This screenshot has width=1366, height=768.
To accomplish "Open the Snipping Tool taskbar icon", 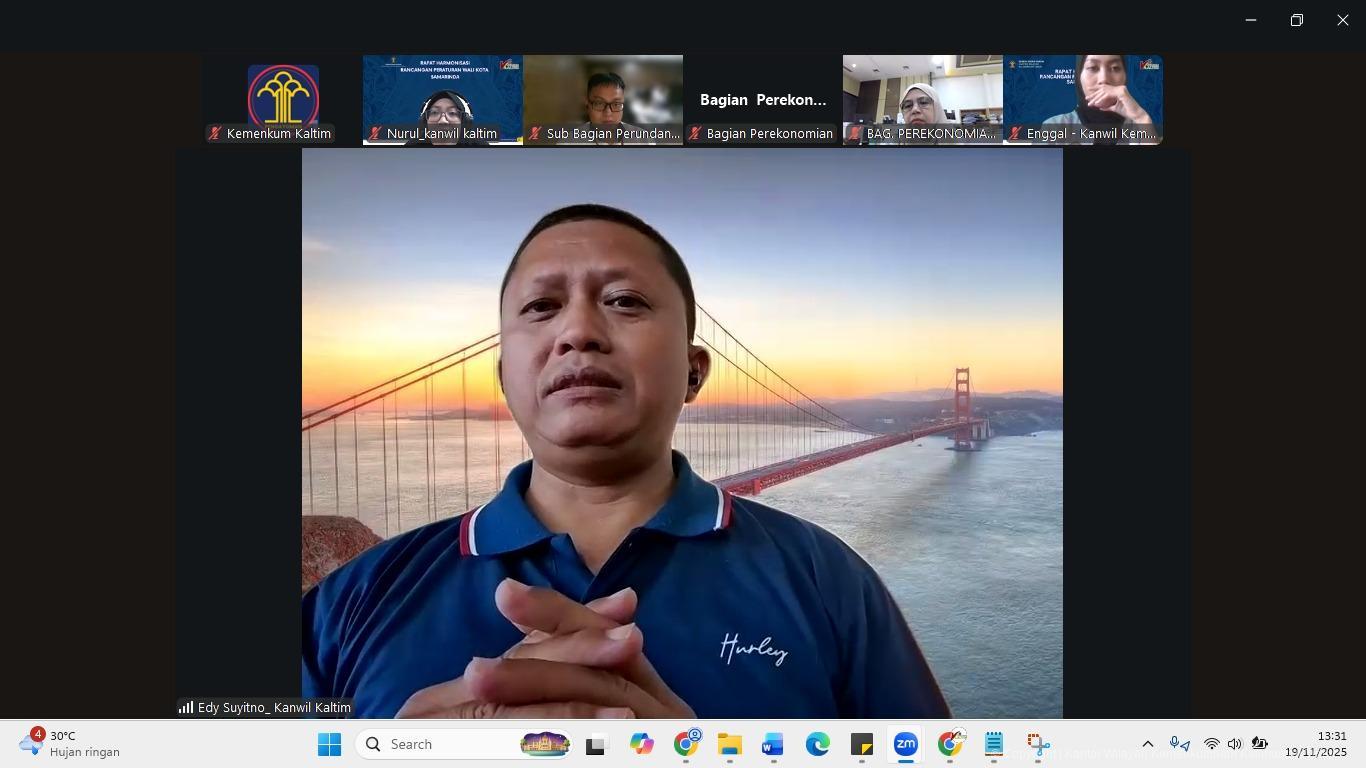I will (x=1037, y=744).
